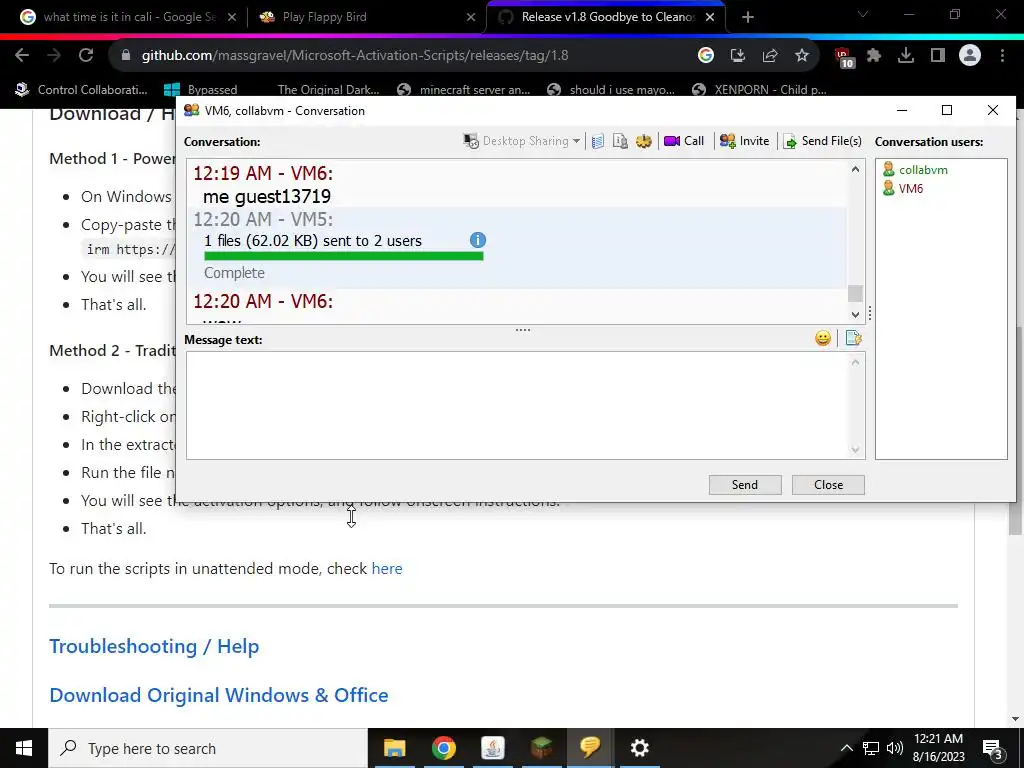Screen dimensions: 1024x768
Task: Open the paint palette whiteboard icon
Action: 644,141
